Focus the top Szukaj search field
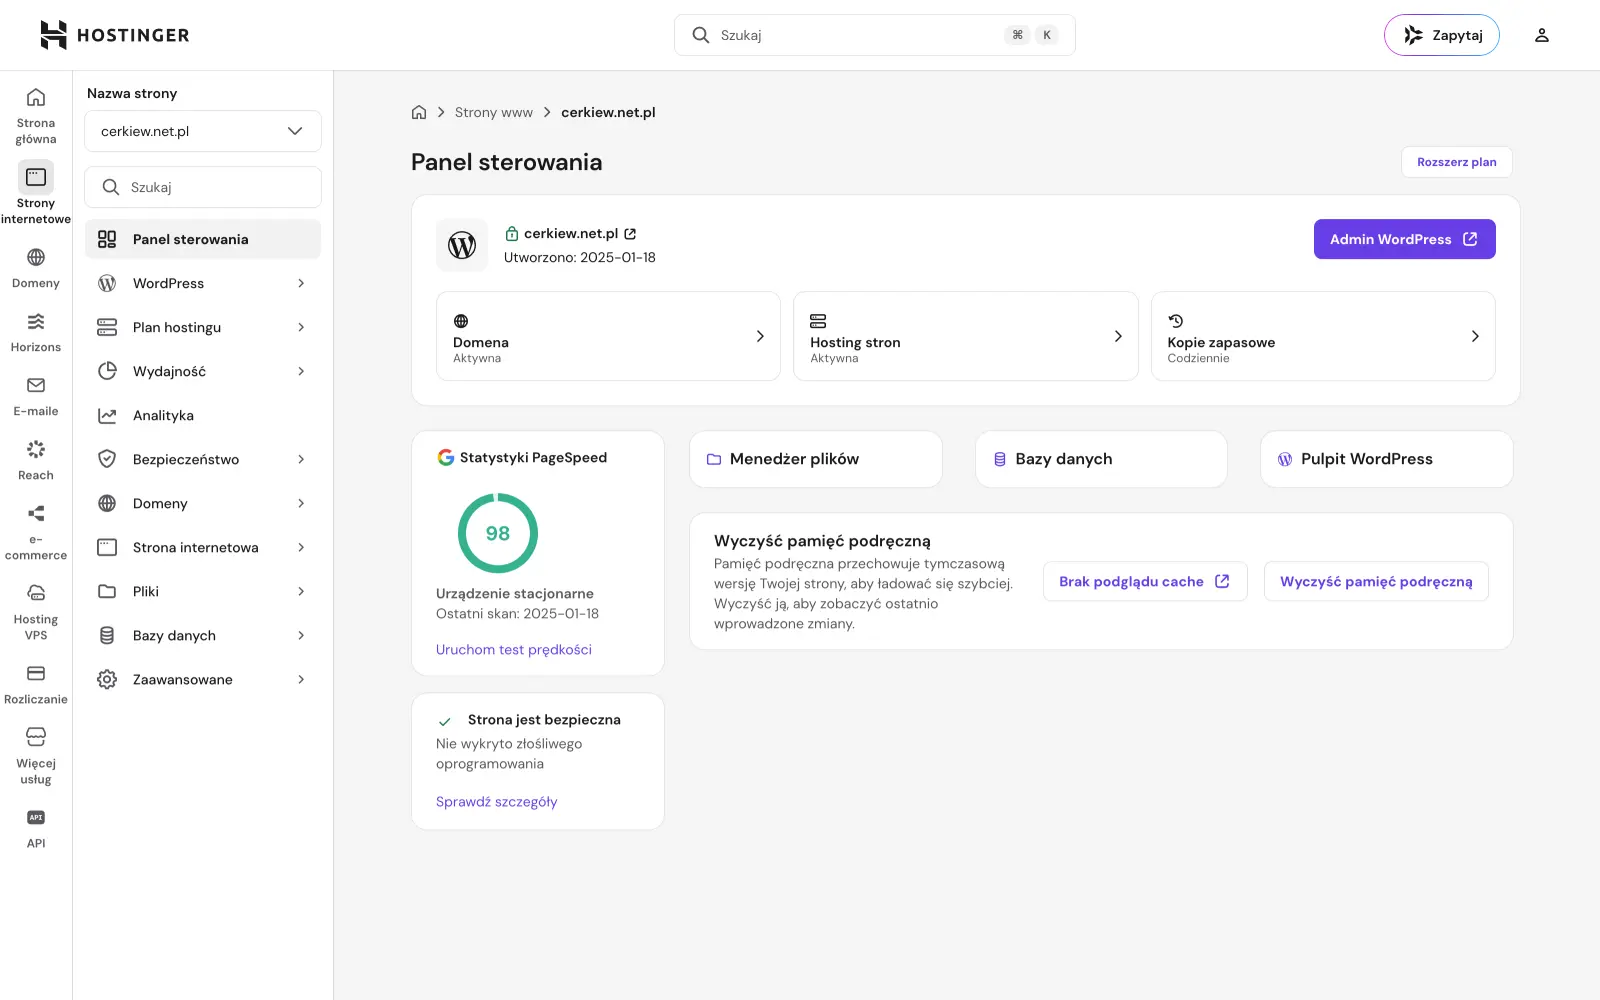 (875, 35)
